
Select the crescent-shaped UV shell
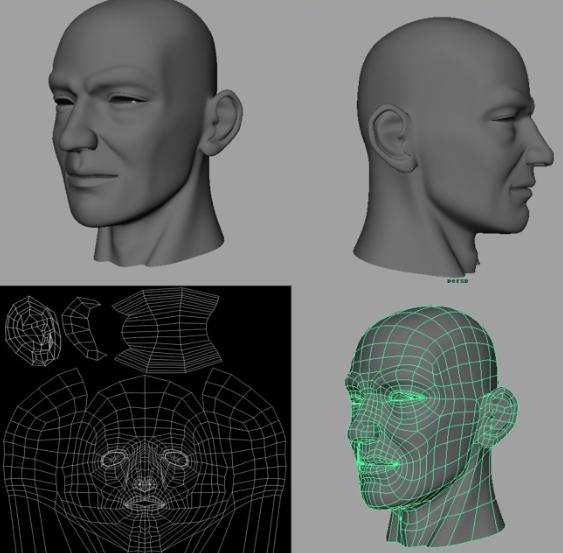coord(83,327)
